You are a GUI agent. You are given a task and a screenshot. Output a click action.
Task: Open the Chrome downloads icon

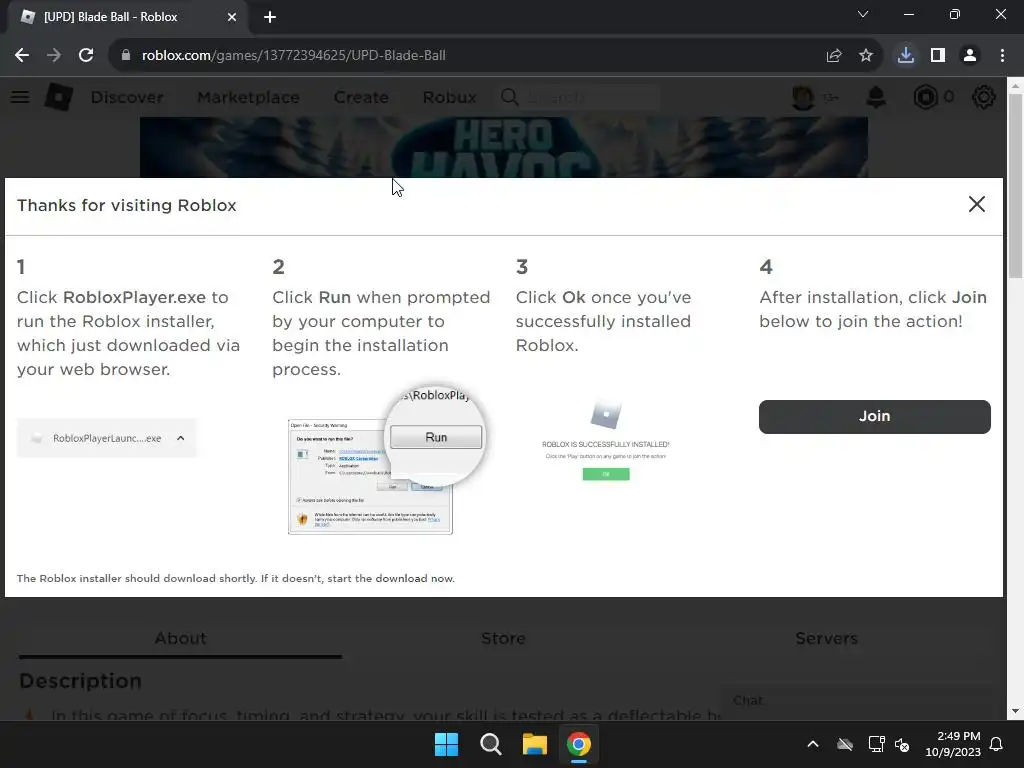click(906, 56)
